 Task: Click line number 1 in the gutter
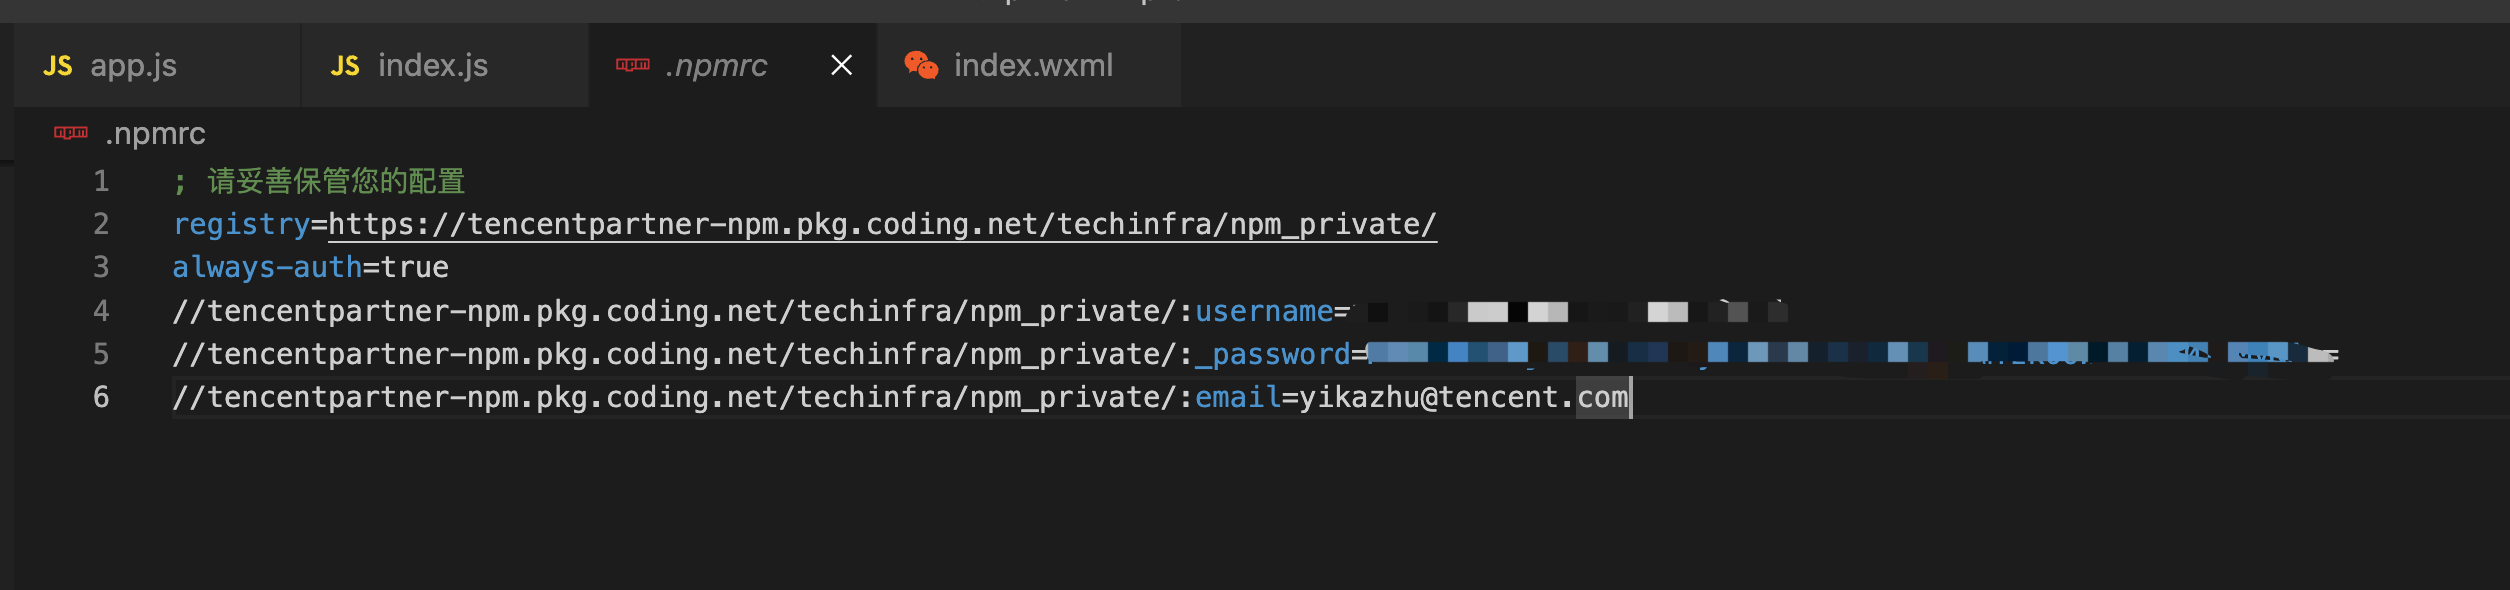point(101,181)
